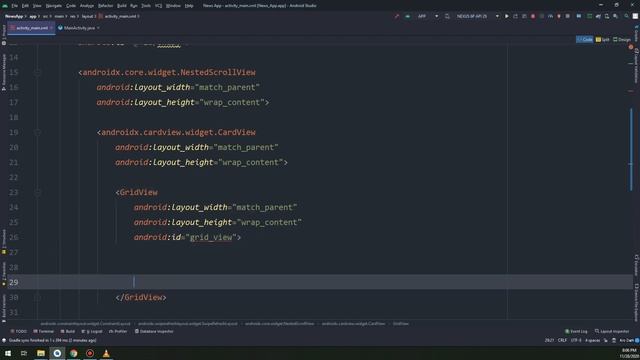Viewport: 640px width, 360px height.
Task: Switch to the activity_main.xml tab
Action: pyautogui.click(x=32, y=28)
